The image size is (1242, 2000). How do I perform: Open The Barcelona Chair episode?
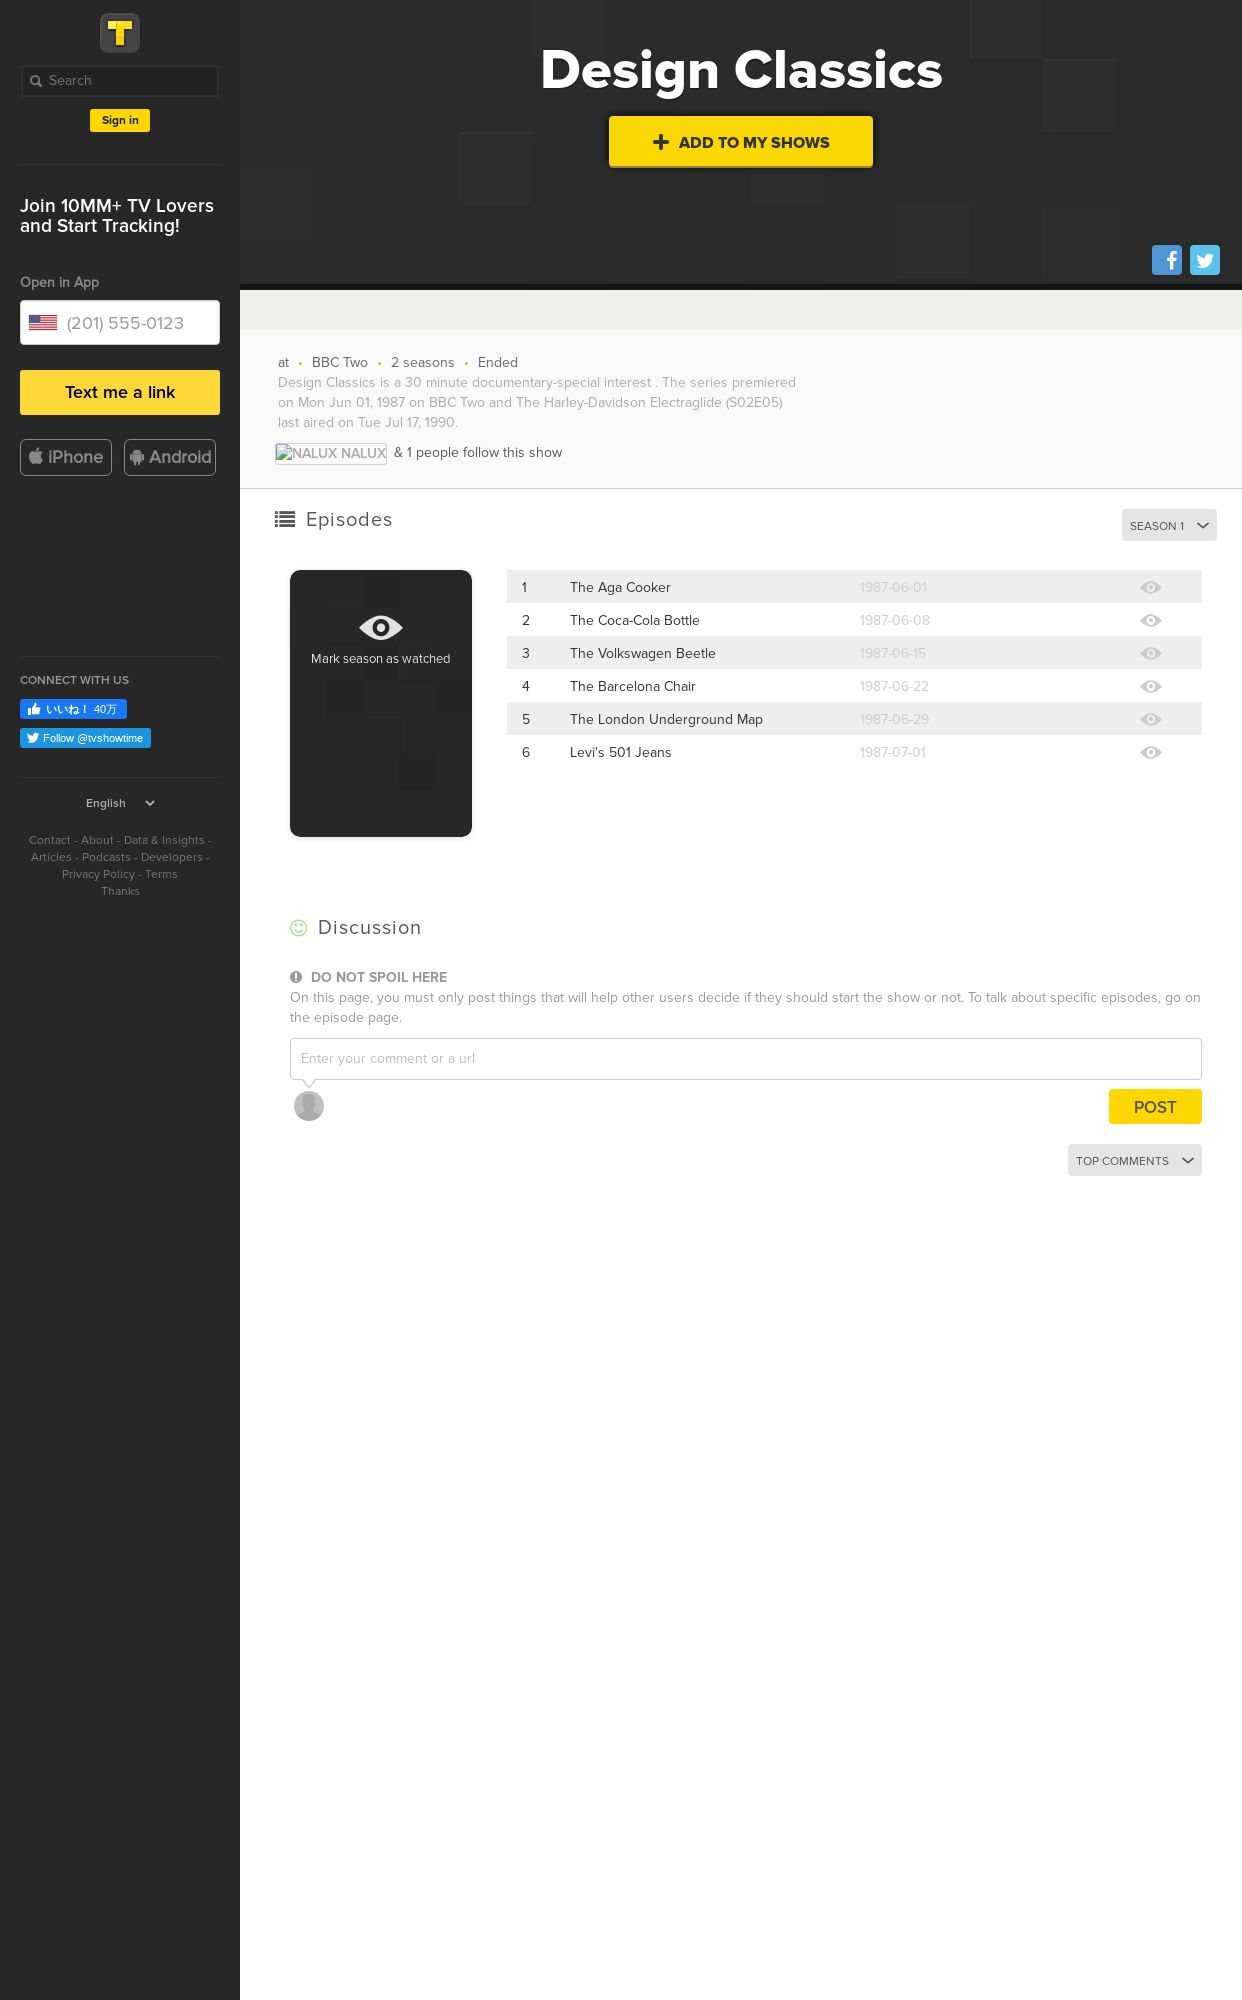(x=633, y=687)
